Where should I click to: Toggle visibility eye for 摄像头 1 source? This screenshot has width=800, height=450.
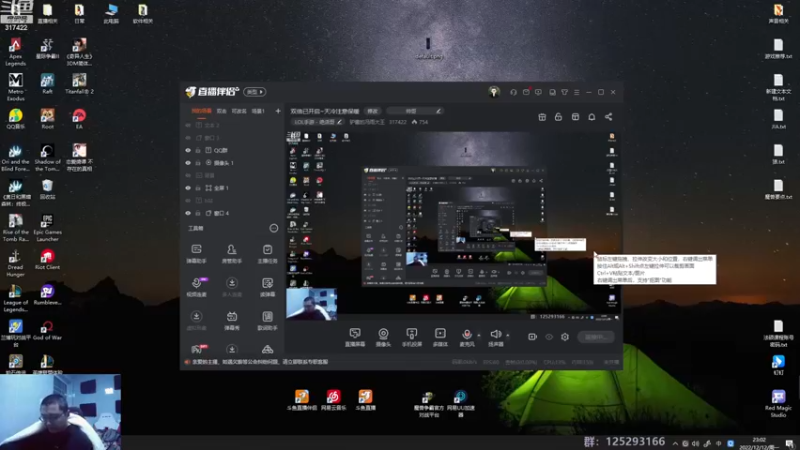pos(188,163)
